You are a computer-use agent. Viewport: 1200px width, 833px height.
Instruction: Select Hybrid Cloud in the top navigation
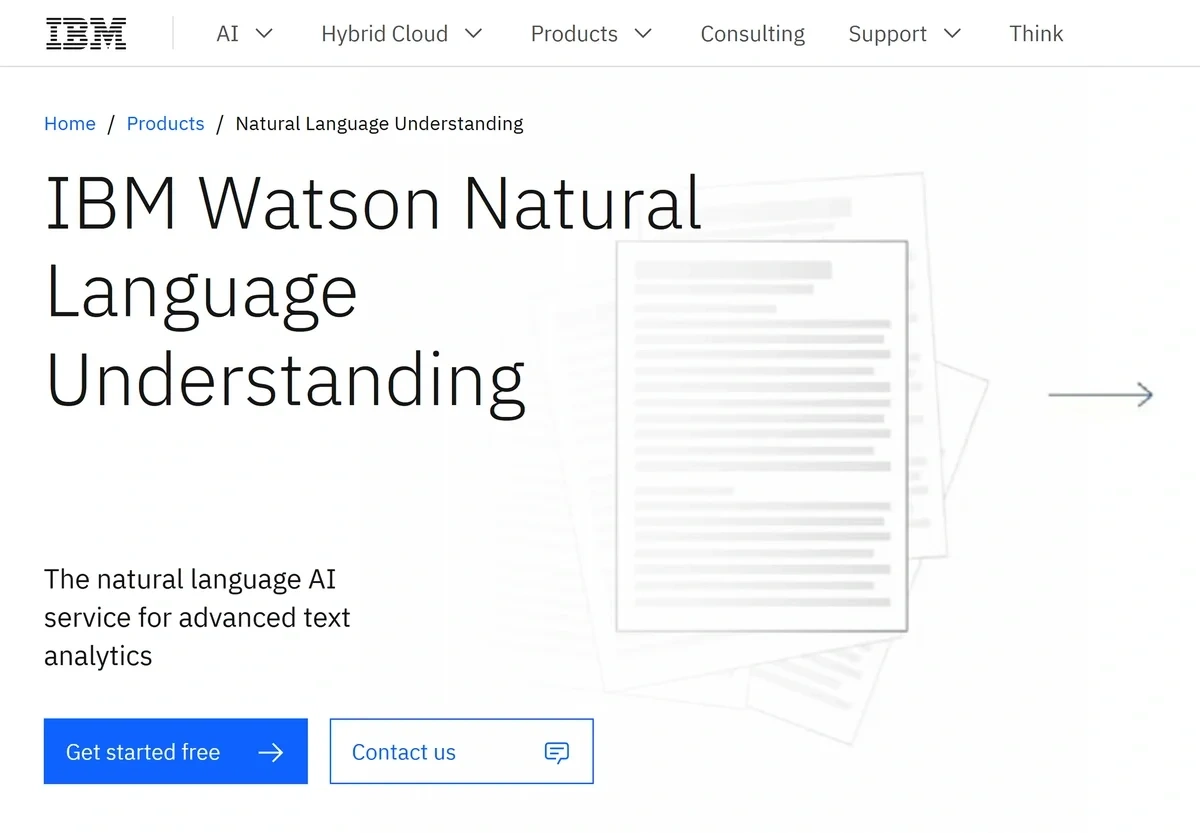pos(384,33)
